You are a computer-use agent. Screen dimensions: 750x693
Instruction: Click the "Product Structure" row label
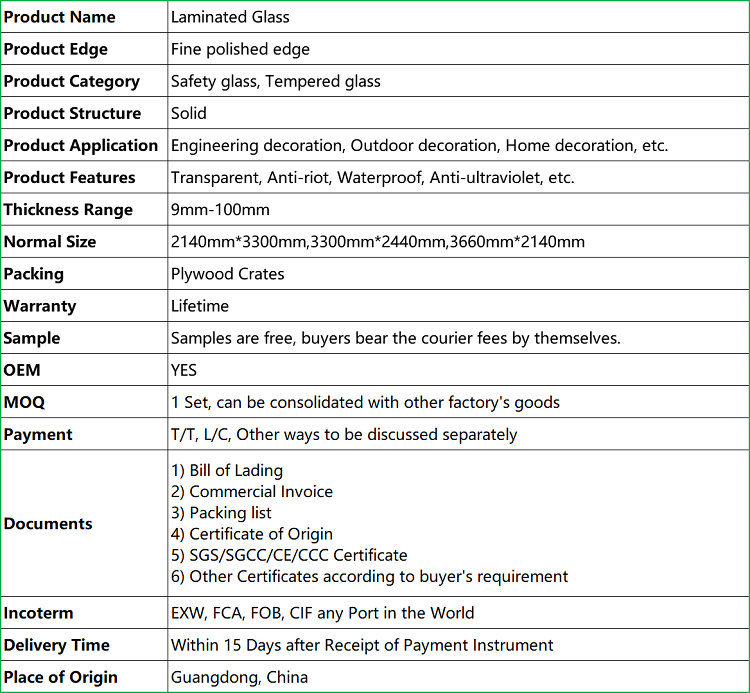72,113
